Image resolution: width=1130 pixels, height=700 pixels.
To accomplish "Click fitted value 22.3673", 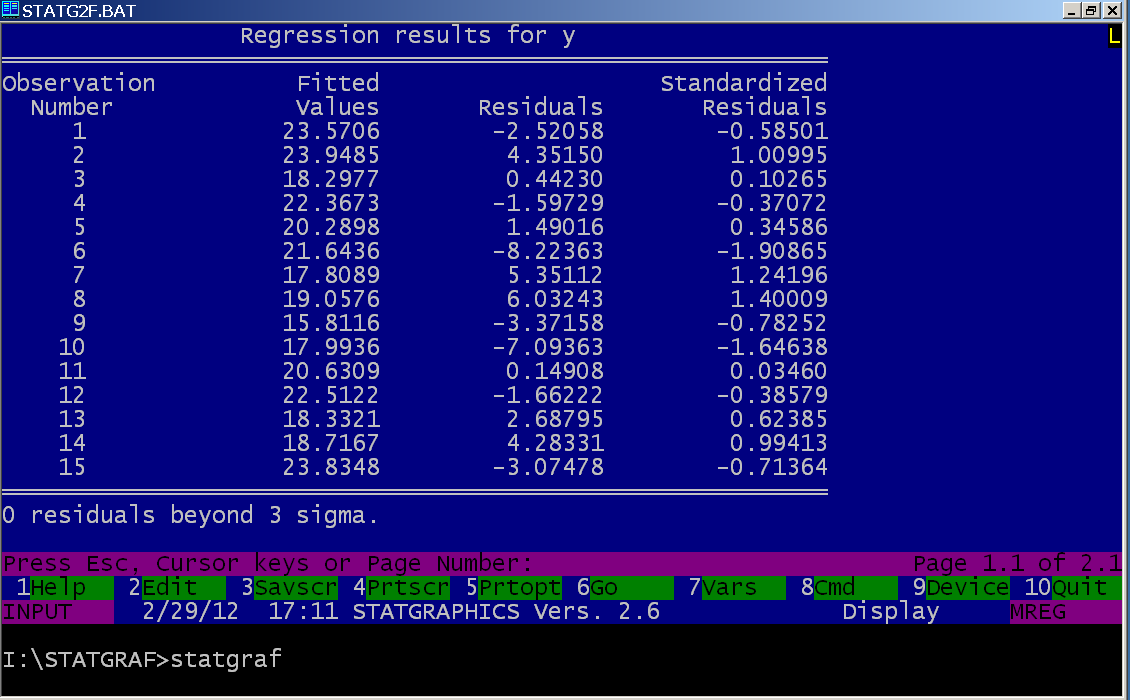I will [331, 203].
